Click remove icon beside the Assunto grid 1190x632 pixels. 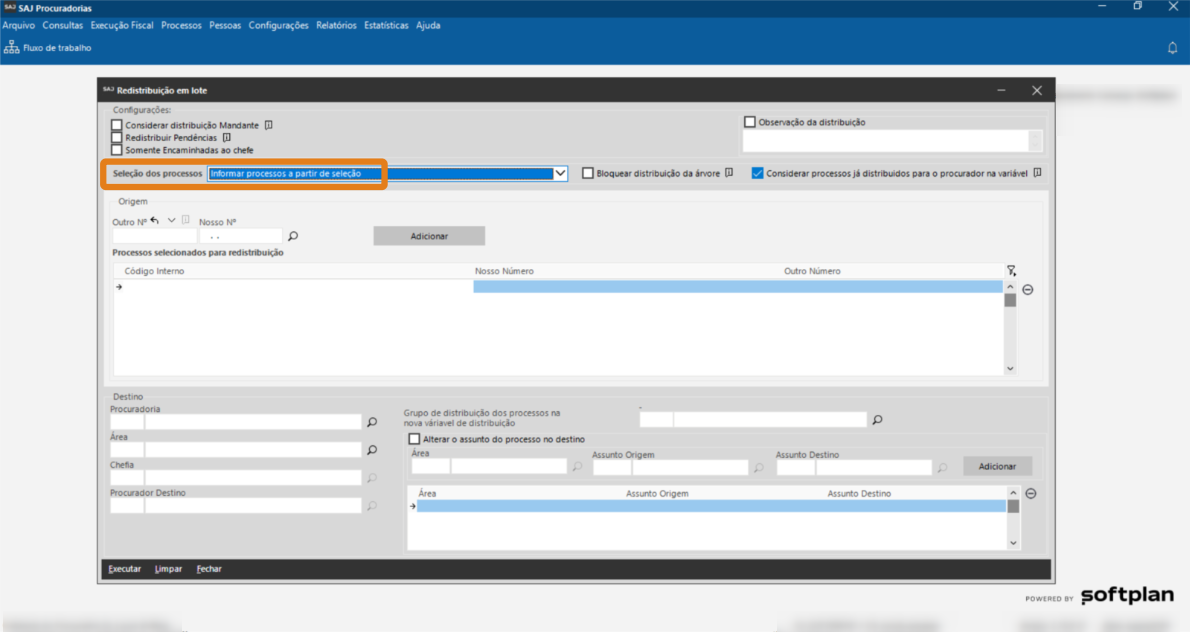point(1031,493)
